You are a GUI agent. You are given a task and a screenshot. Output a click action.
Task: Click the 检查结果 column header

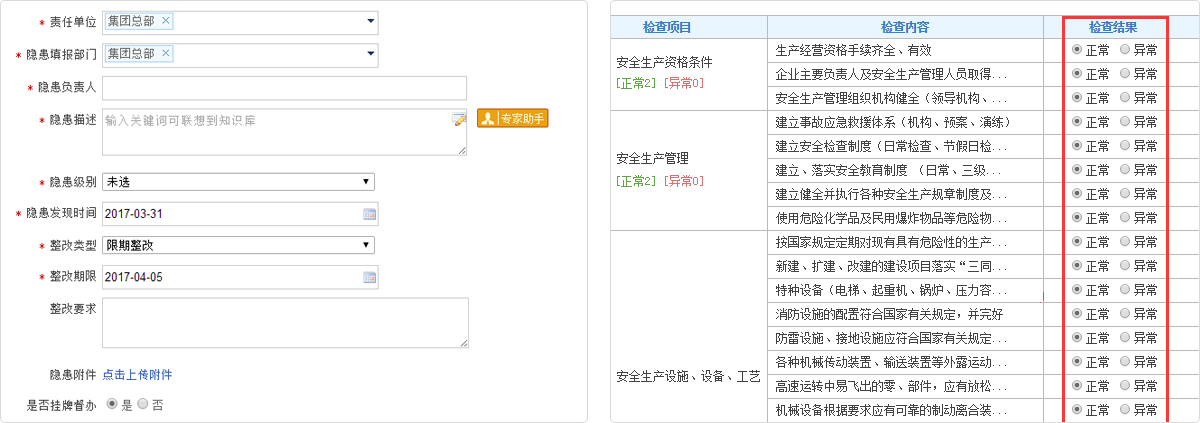click(1112, 27)
